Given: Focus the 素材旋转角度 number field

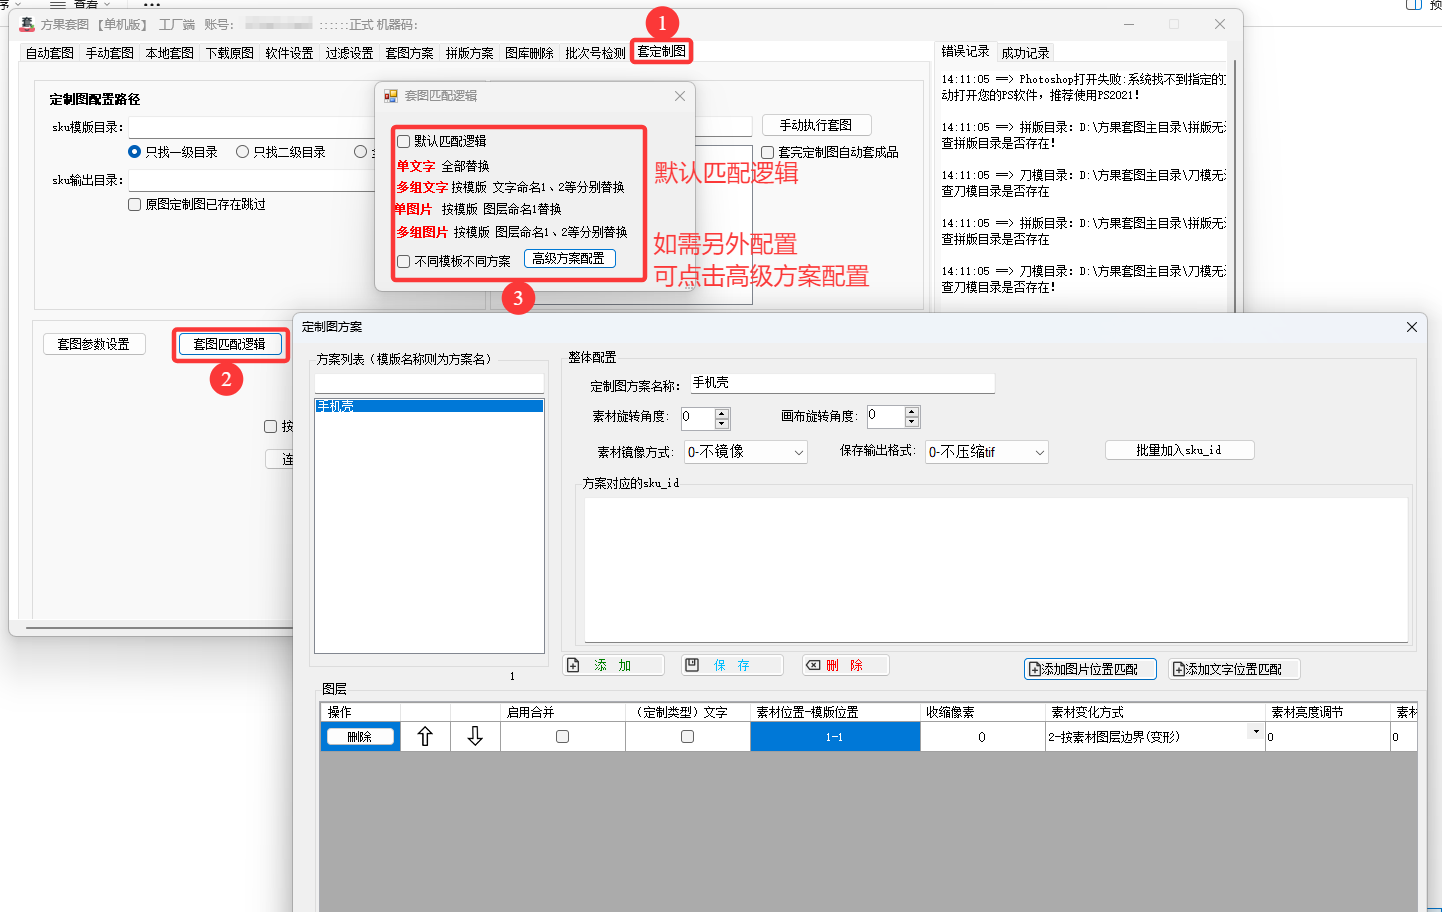Looking at the screenshot, I should [x=698, y=417].
